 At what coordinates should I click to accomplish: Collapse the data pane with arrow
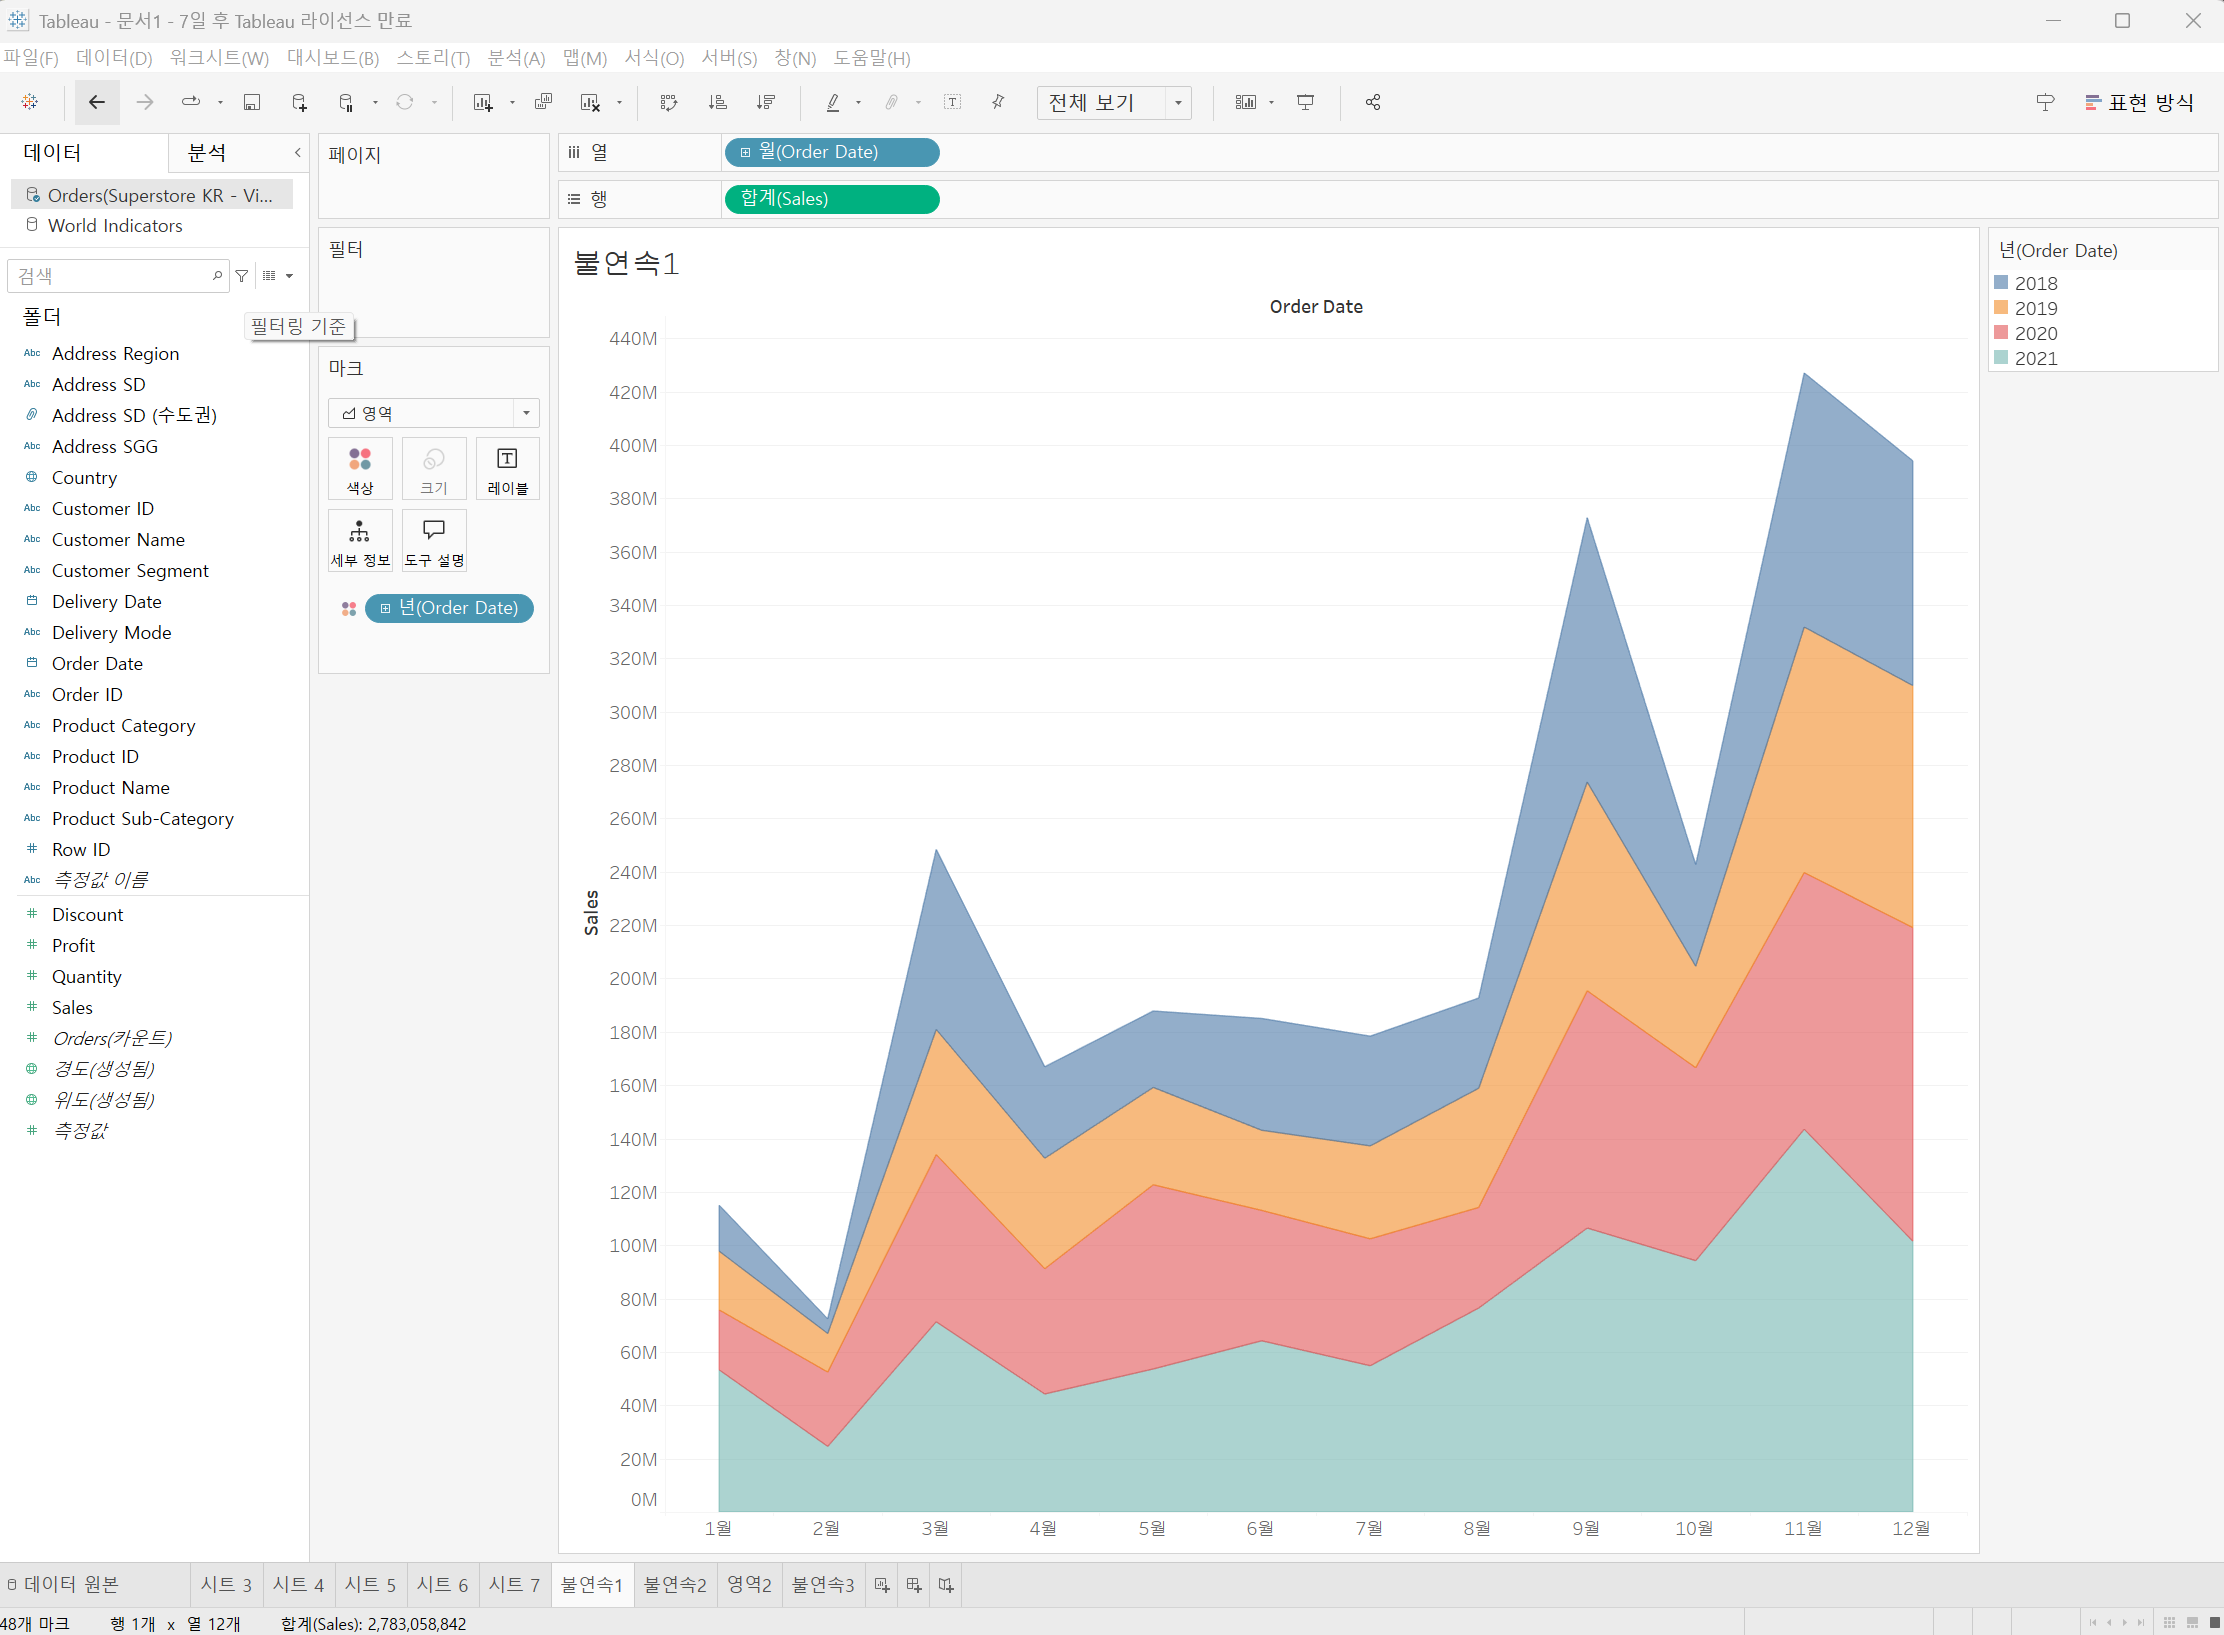pos(297,152)
